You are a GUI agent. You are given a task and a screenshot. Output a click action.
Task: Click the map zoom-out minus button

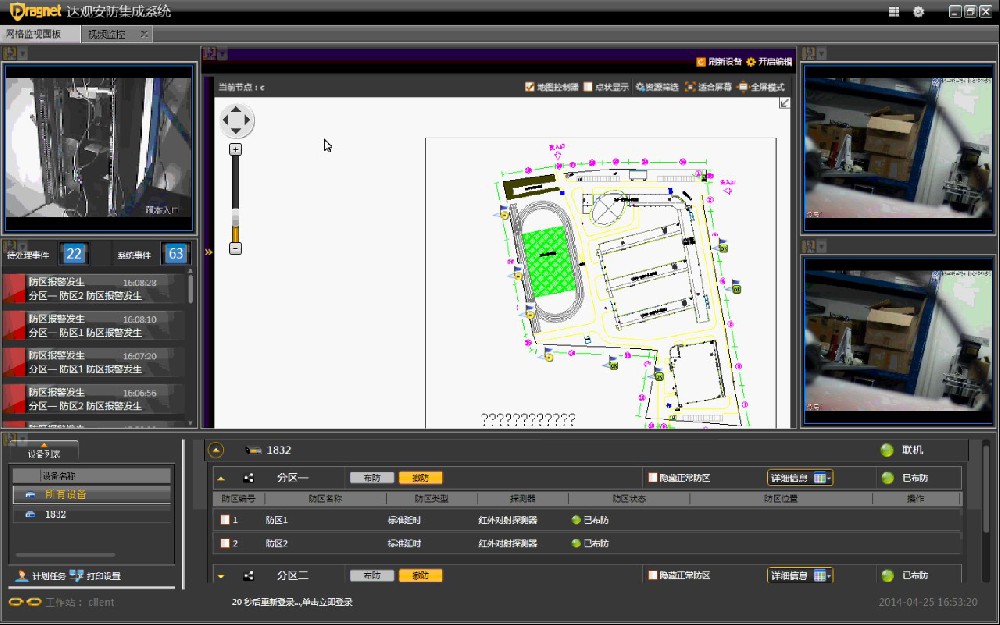click(x=236, y=248)
